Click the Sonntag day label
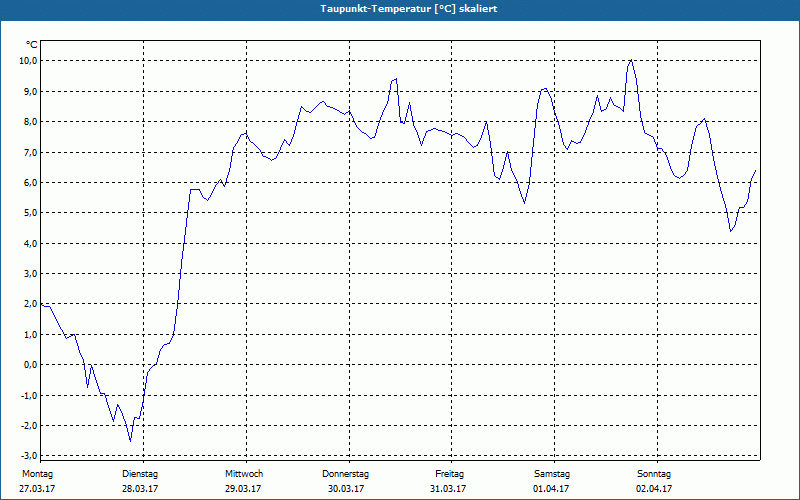Screen dimensions: 800x500 click(654, 474)
